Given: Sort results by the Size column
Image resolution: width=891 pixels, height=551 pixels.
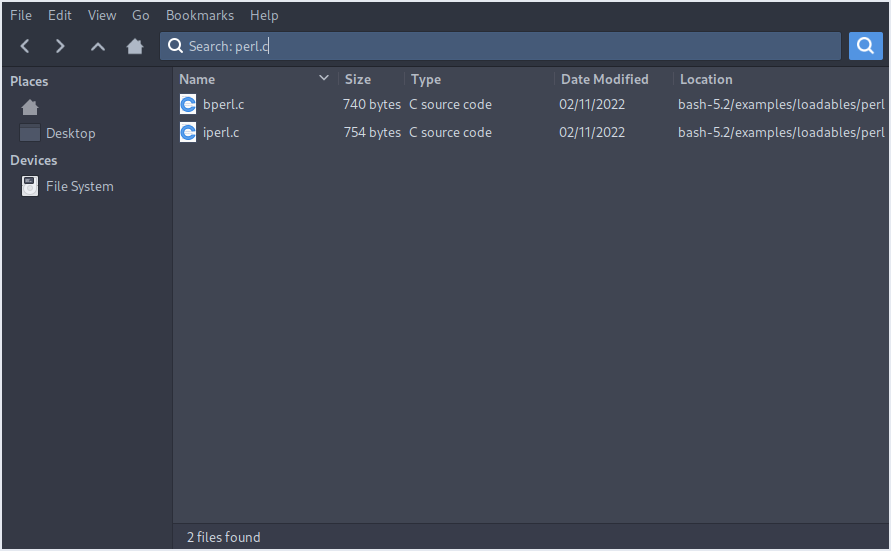Looking at the screenshot, I should tap(358, 80).
